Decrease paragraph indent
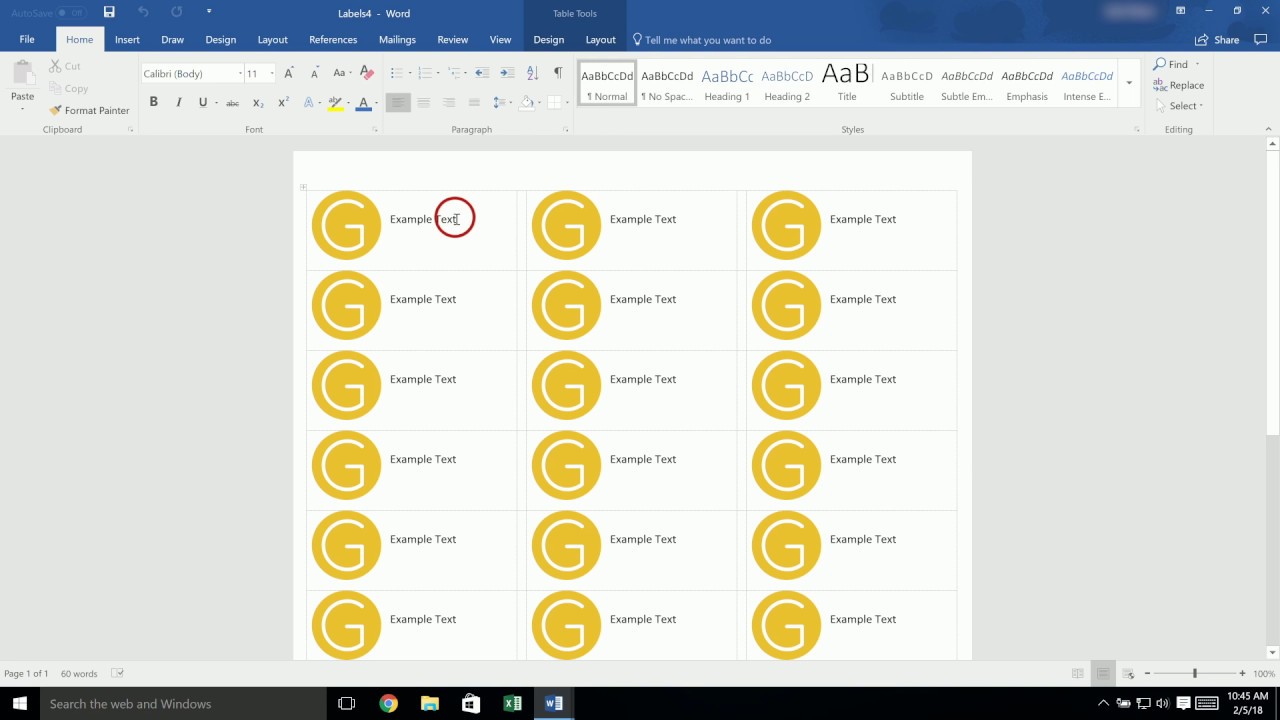Viewport: 1280px width, 720px height. (x=482, y=73)
